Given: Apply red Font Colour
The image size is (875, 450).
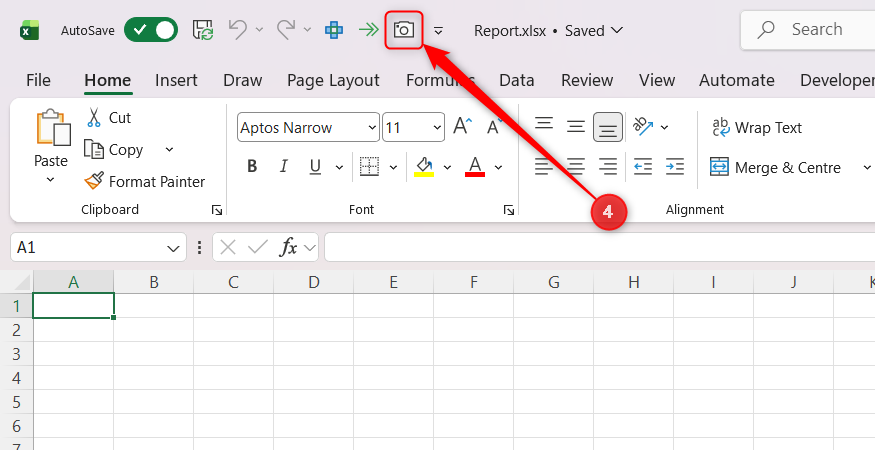Looking at the screenshot, I should (475, 166).
